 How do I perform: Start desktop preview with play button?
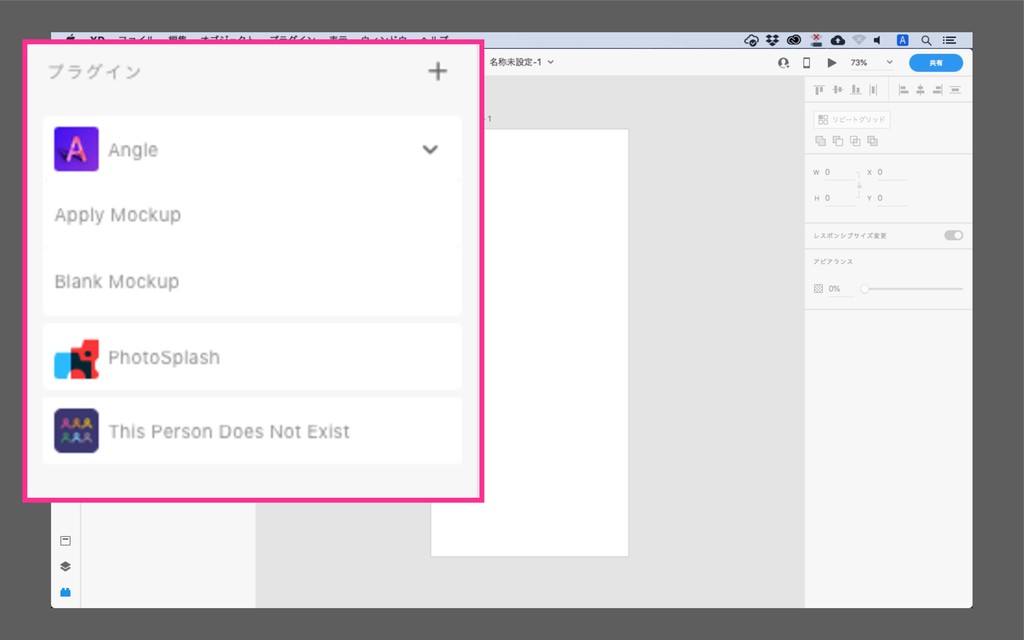(x=831, y=63)
